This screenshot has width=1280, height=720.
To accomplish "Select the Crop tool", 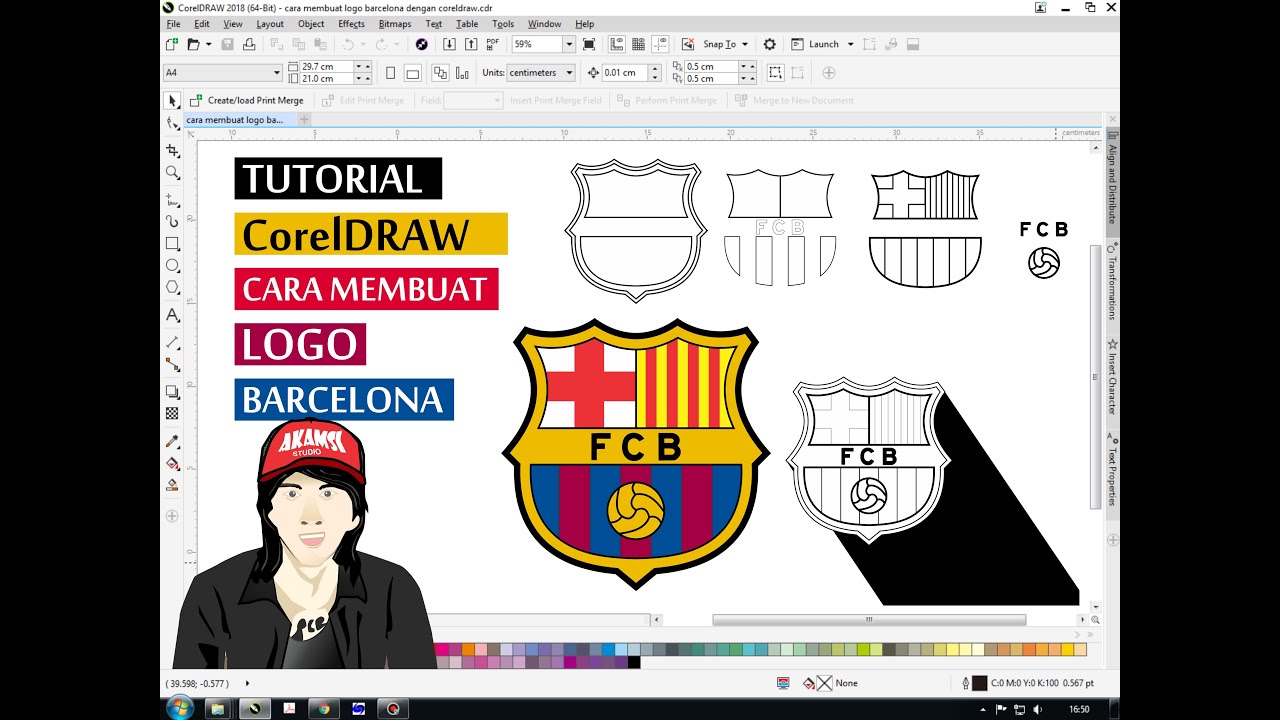I will pos(172,151).
